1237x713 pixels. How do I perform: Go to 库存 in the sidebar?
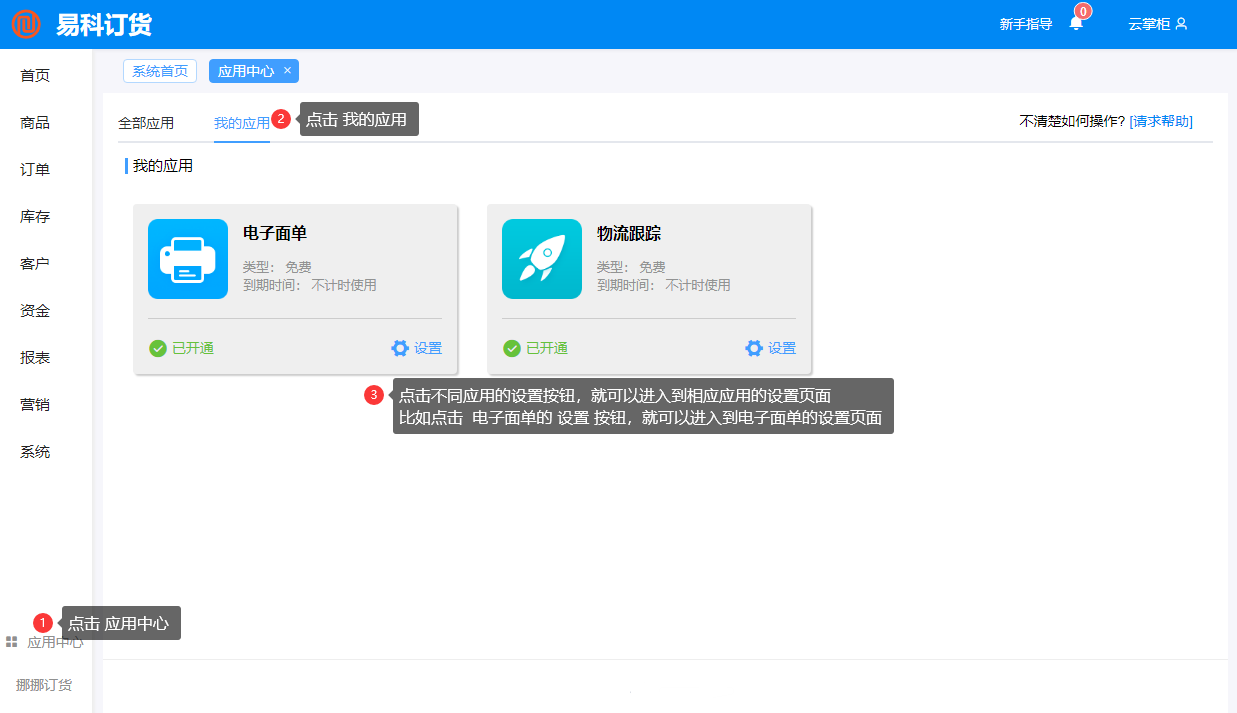(35, 217)
